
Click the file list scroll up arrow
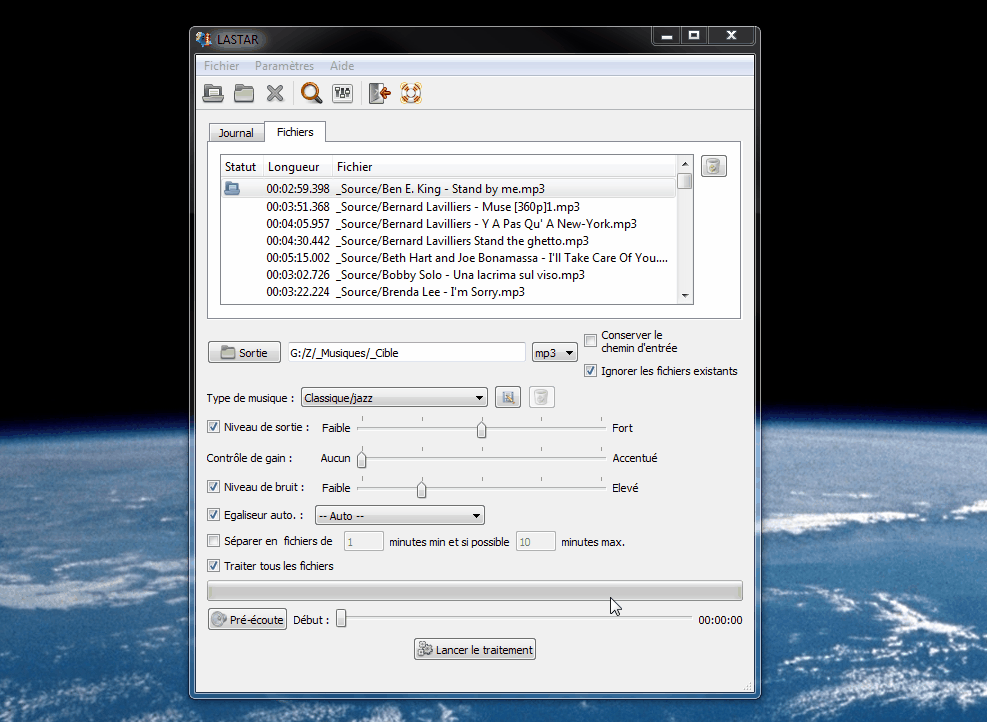pyautogui.click(x=685, y=164)
